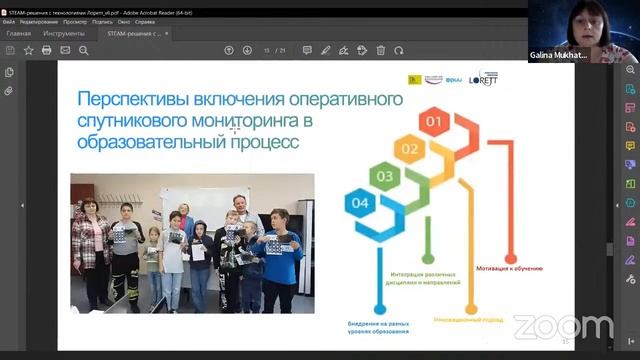Switch to the Главная tab
The height and width of the screenshot is (360, 640).
[x=18, y=33]
